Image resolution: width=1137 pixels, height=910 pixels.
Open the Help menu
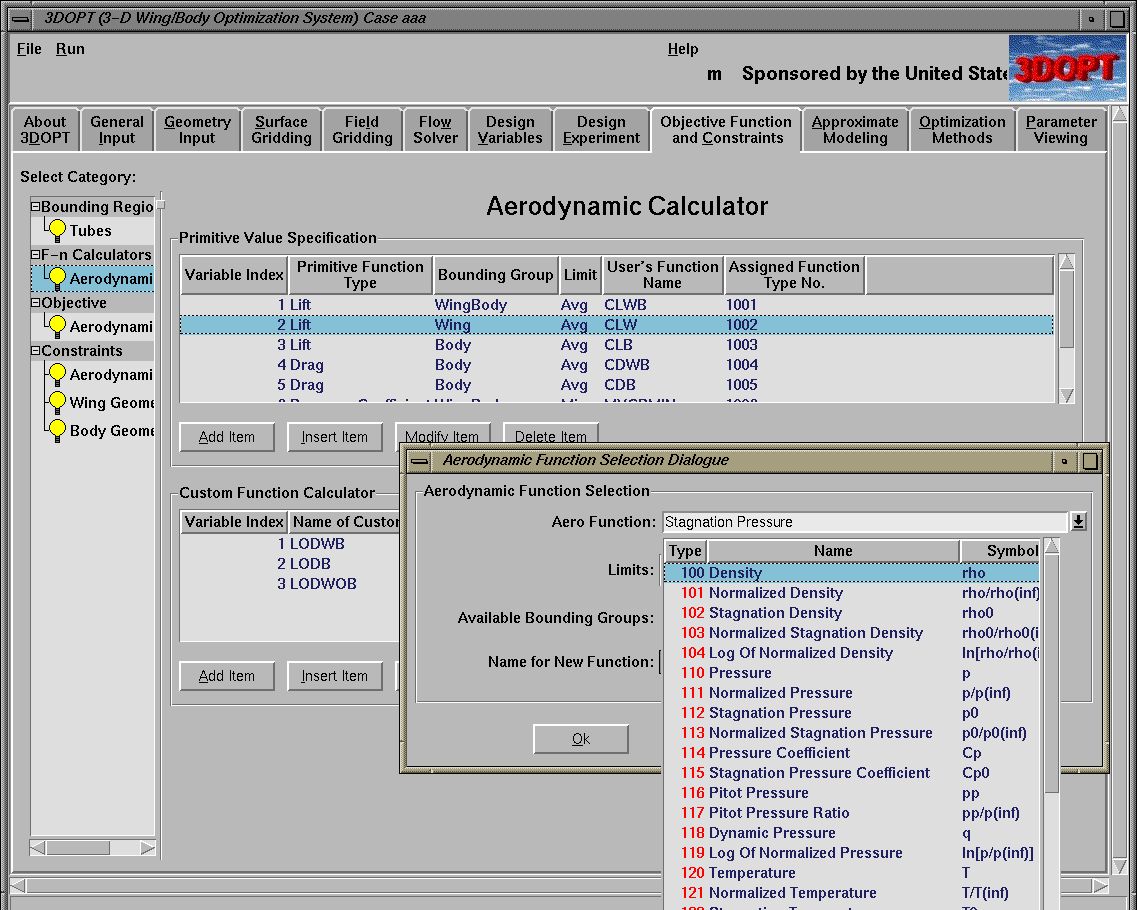coord(683,49)
